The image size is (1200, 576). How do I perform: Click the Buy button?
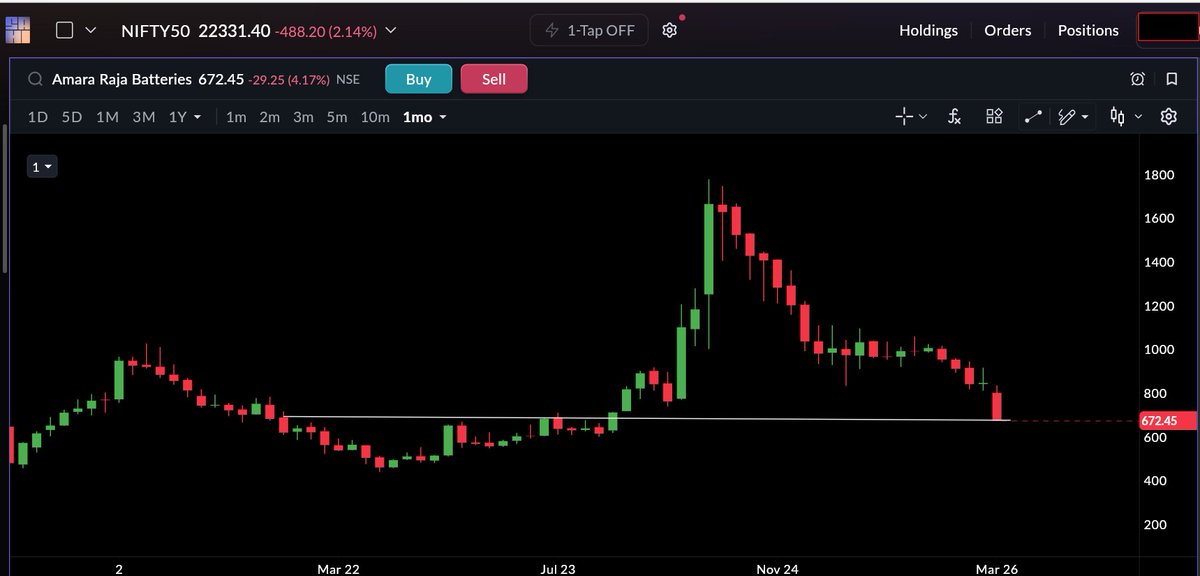click(418, 79)
